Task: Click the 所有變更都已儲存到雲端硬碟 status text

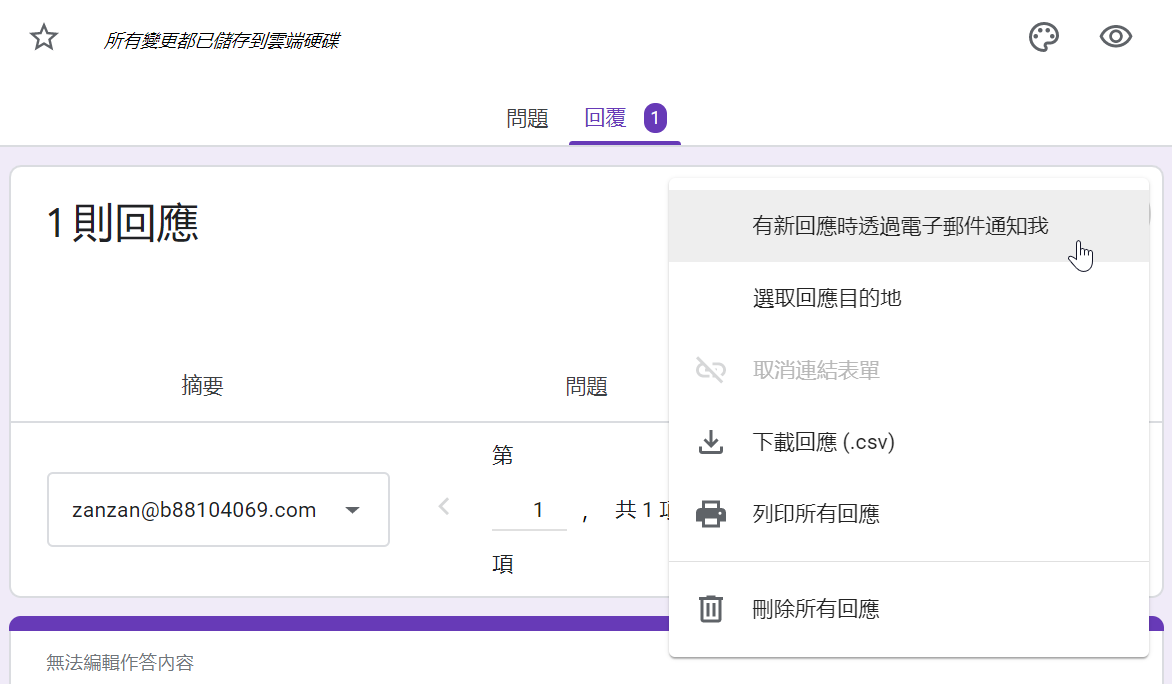Action: coord(221,40)
